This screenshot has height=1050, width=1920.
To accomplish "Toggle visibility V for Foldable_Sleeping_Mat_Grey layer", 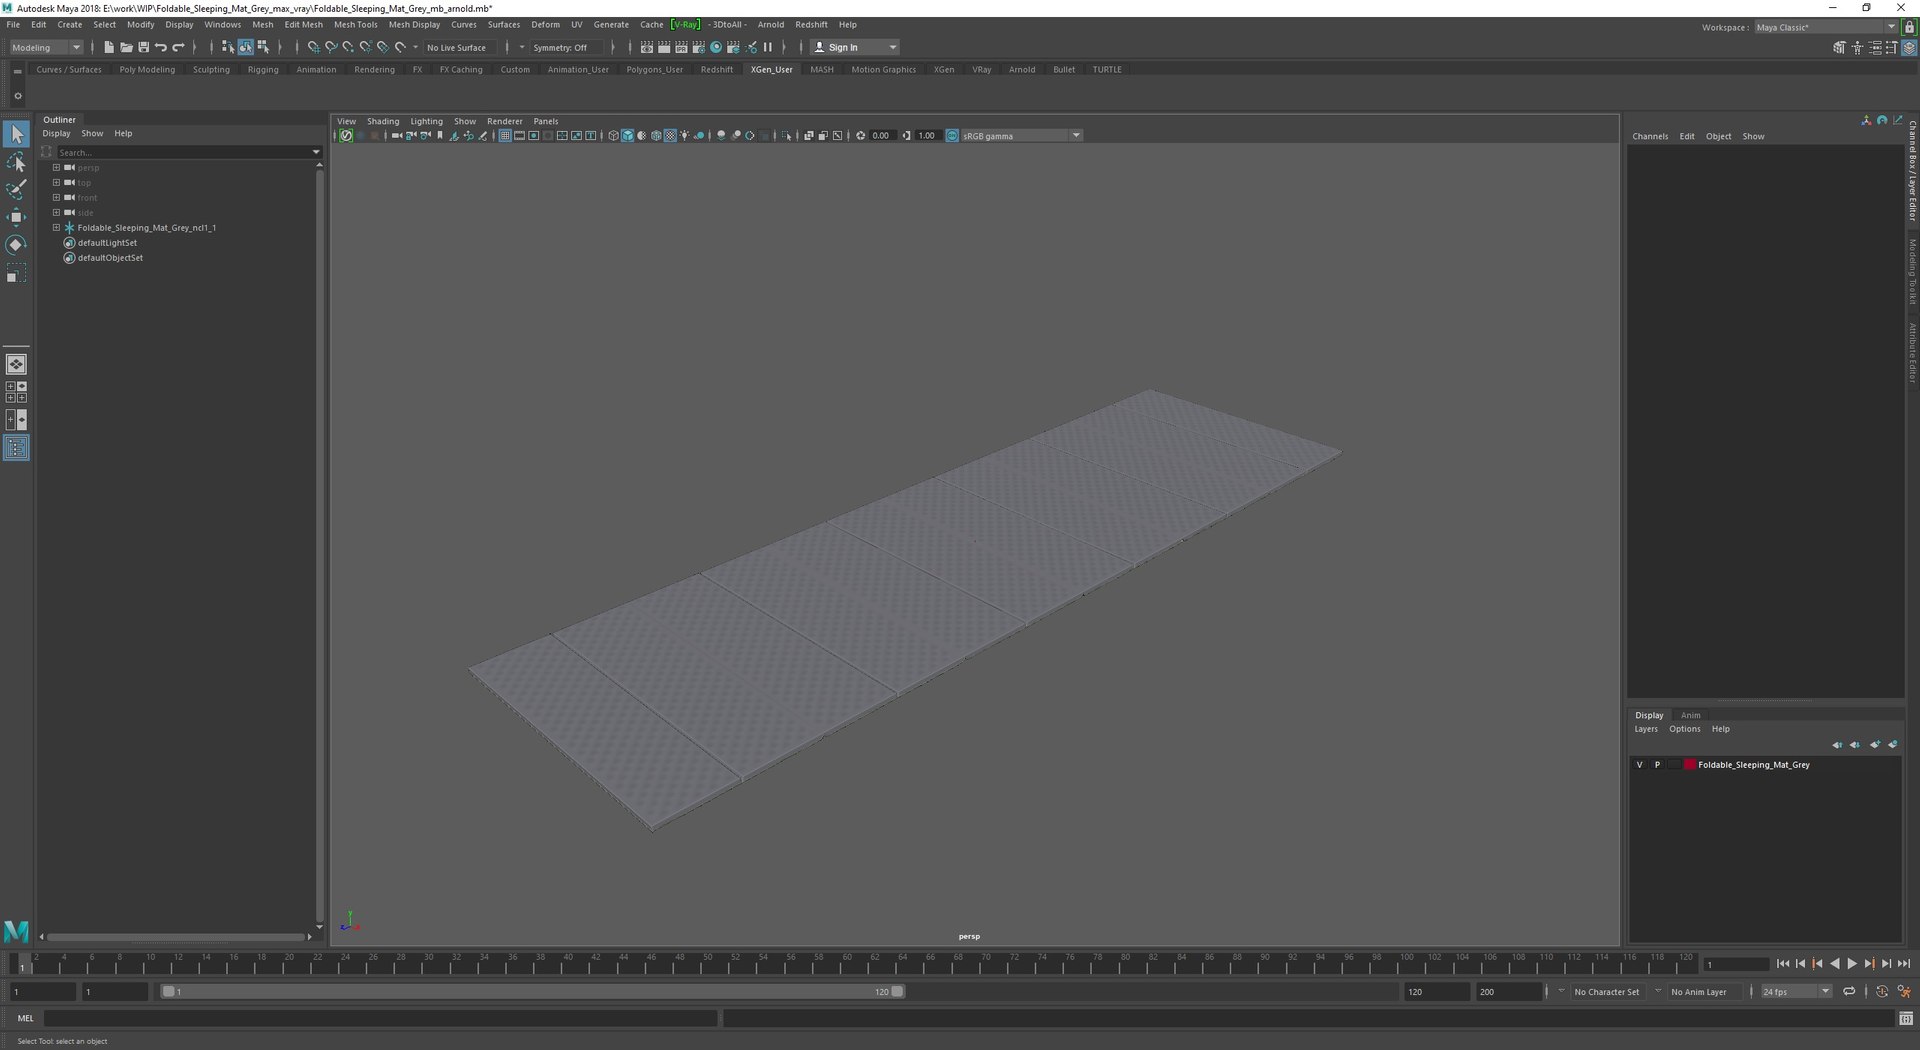I will click(x=1639, y=765).
